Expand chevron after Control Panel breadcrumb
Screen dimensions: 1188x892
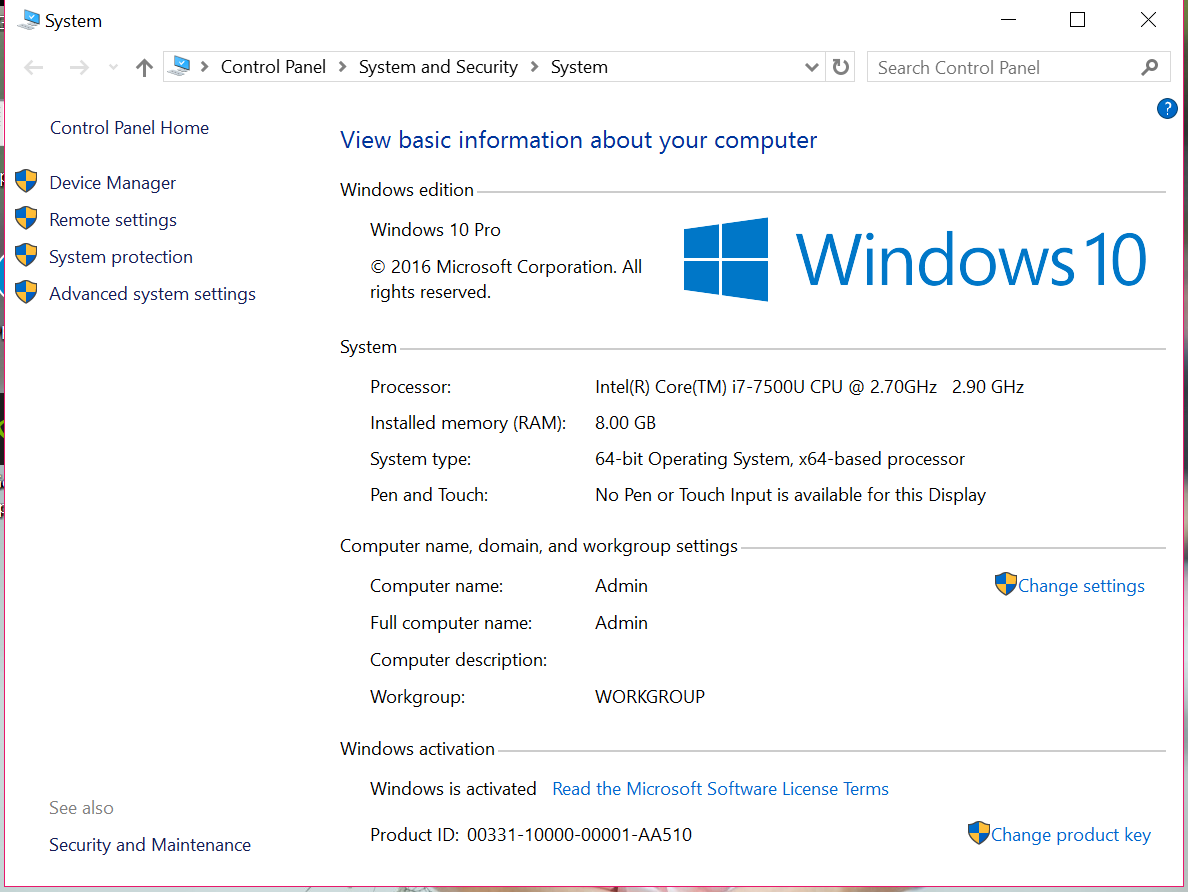click(342, 67)
